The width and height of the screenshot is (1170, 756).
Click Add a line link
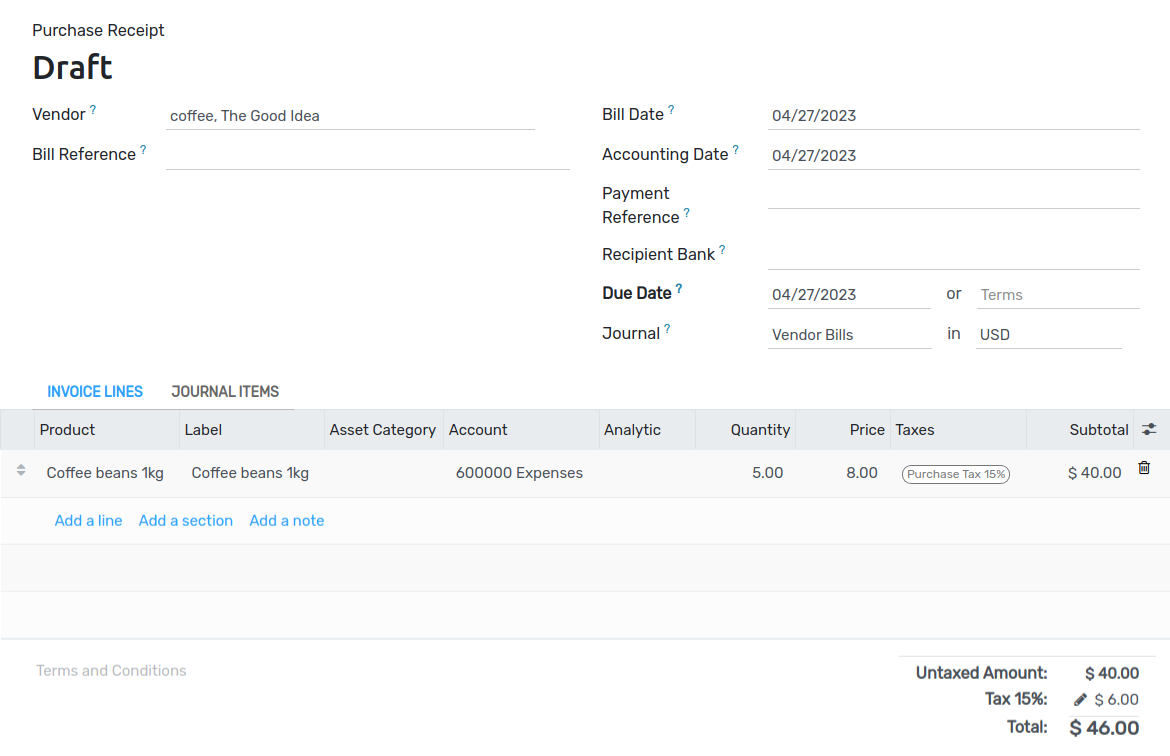(x=88, y=521)
